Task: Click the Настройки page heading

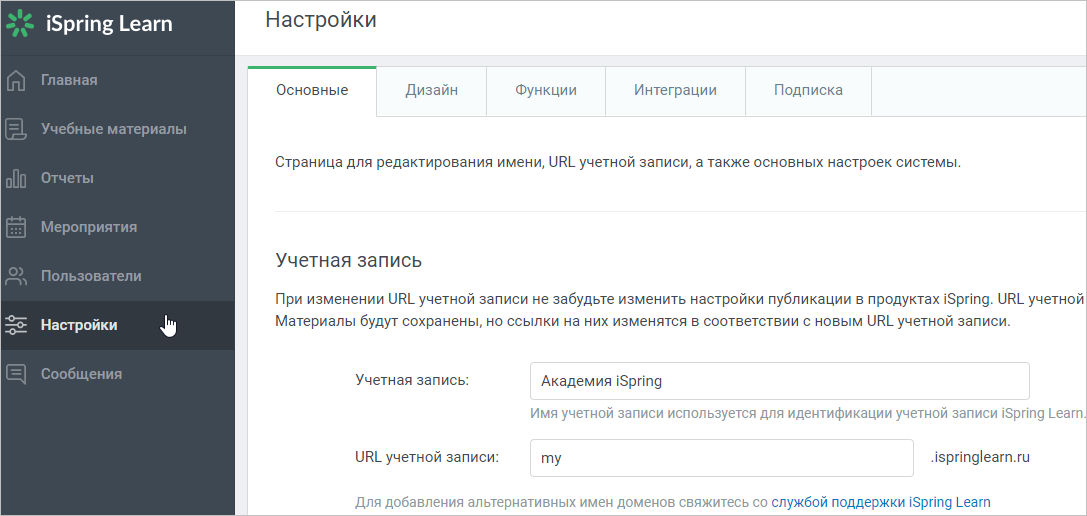Action: [x=321, y=20]
